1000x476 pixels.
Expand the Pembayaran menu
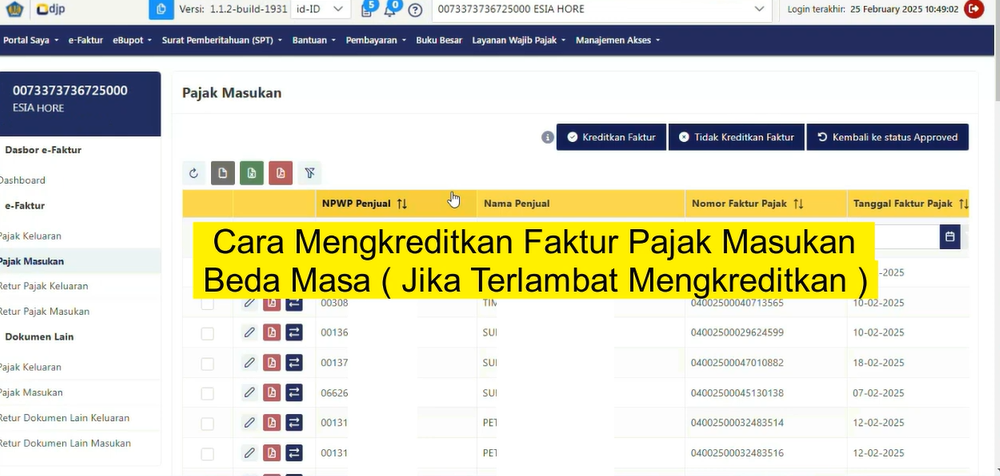tap(376, 40)
